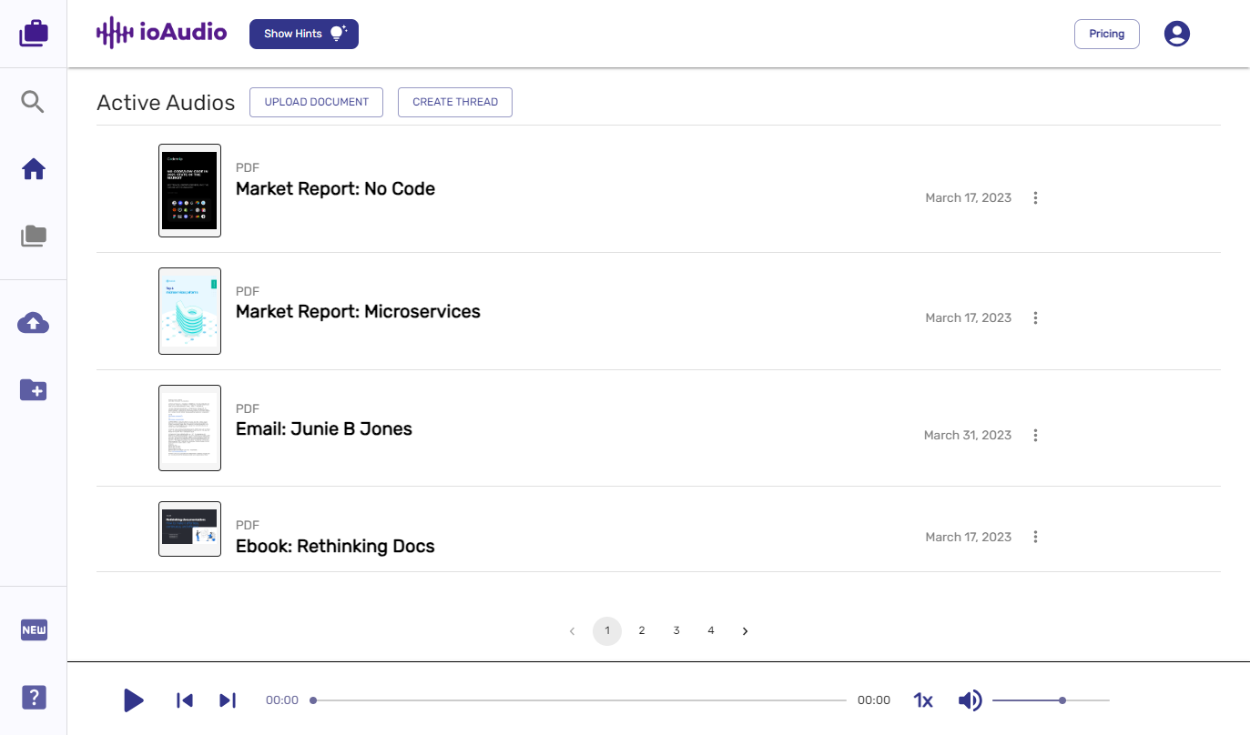Viewport: 1250px width, 735px height.
Task: Click the Microservices report cover thumbnail
Action: [189, 311]
